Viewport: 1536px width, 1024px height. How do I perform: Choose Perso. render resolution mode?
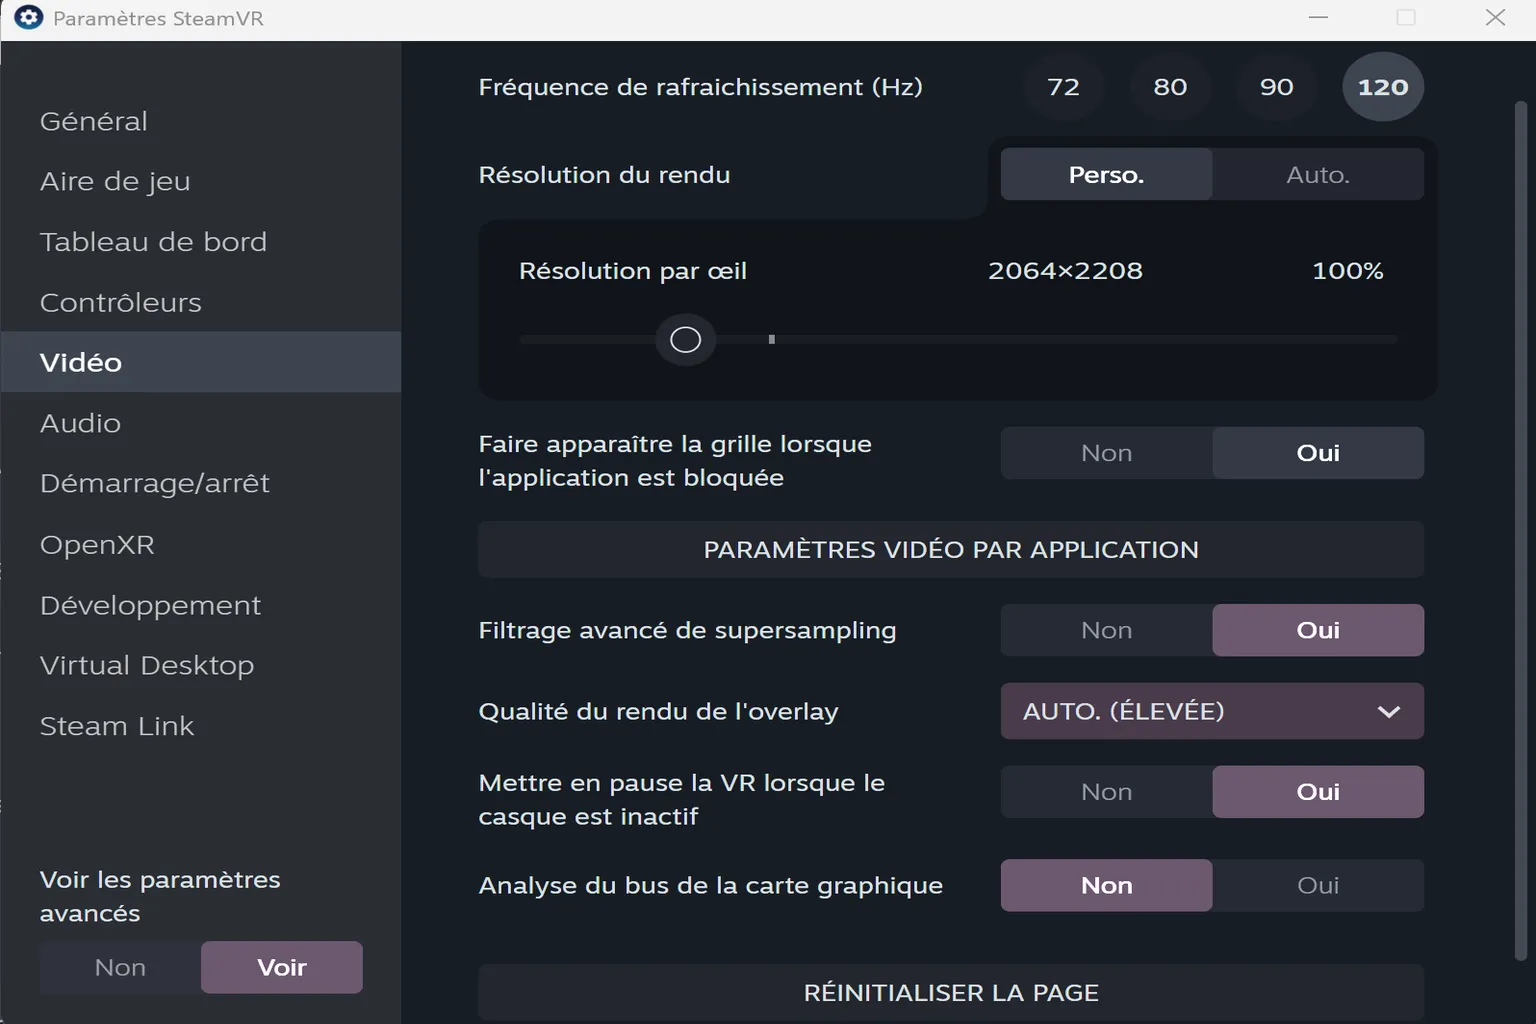1106,174
